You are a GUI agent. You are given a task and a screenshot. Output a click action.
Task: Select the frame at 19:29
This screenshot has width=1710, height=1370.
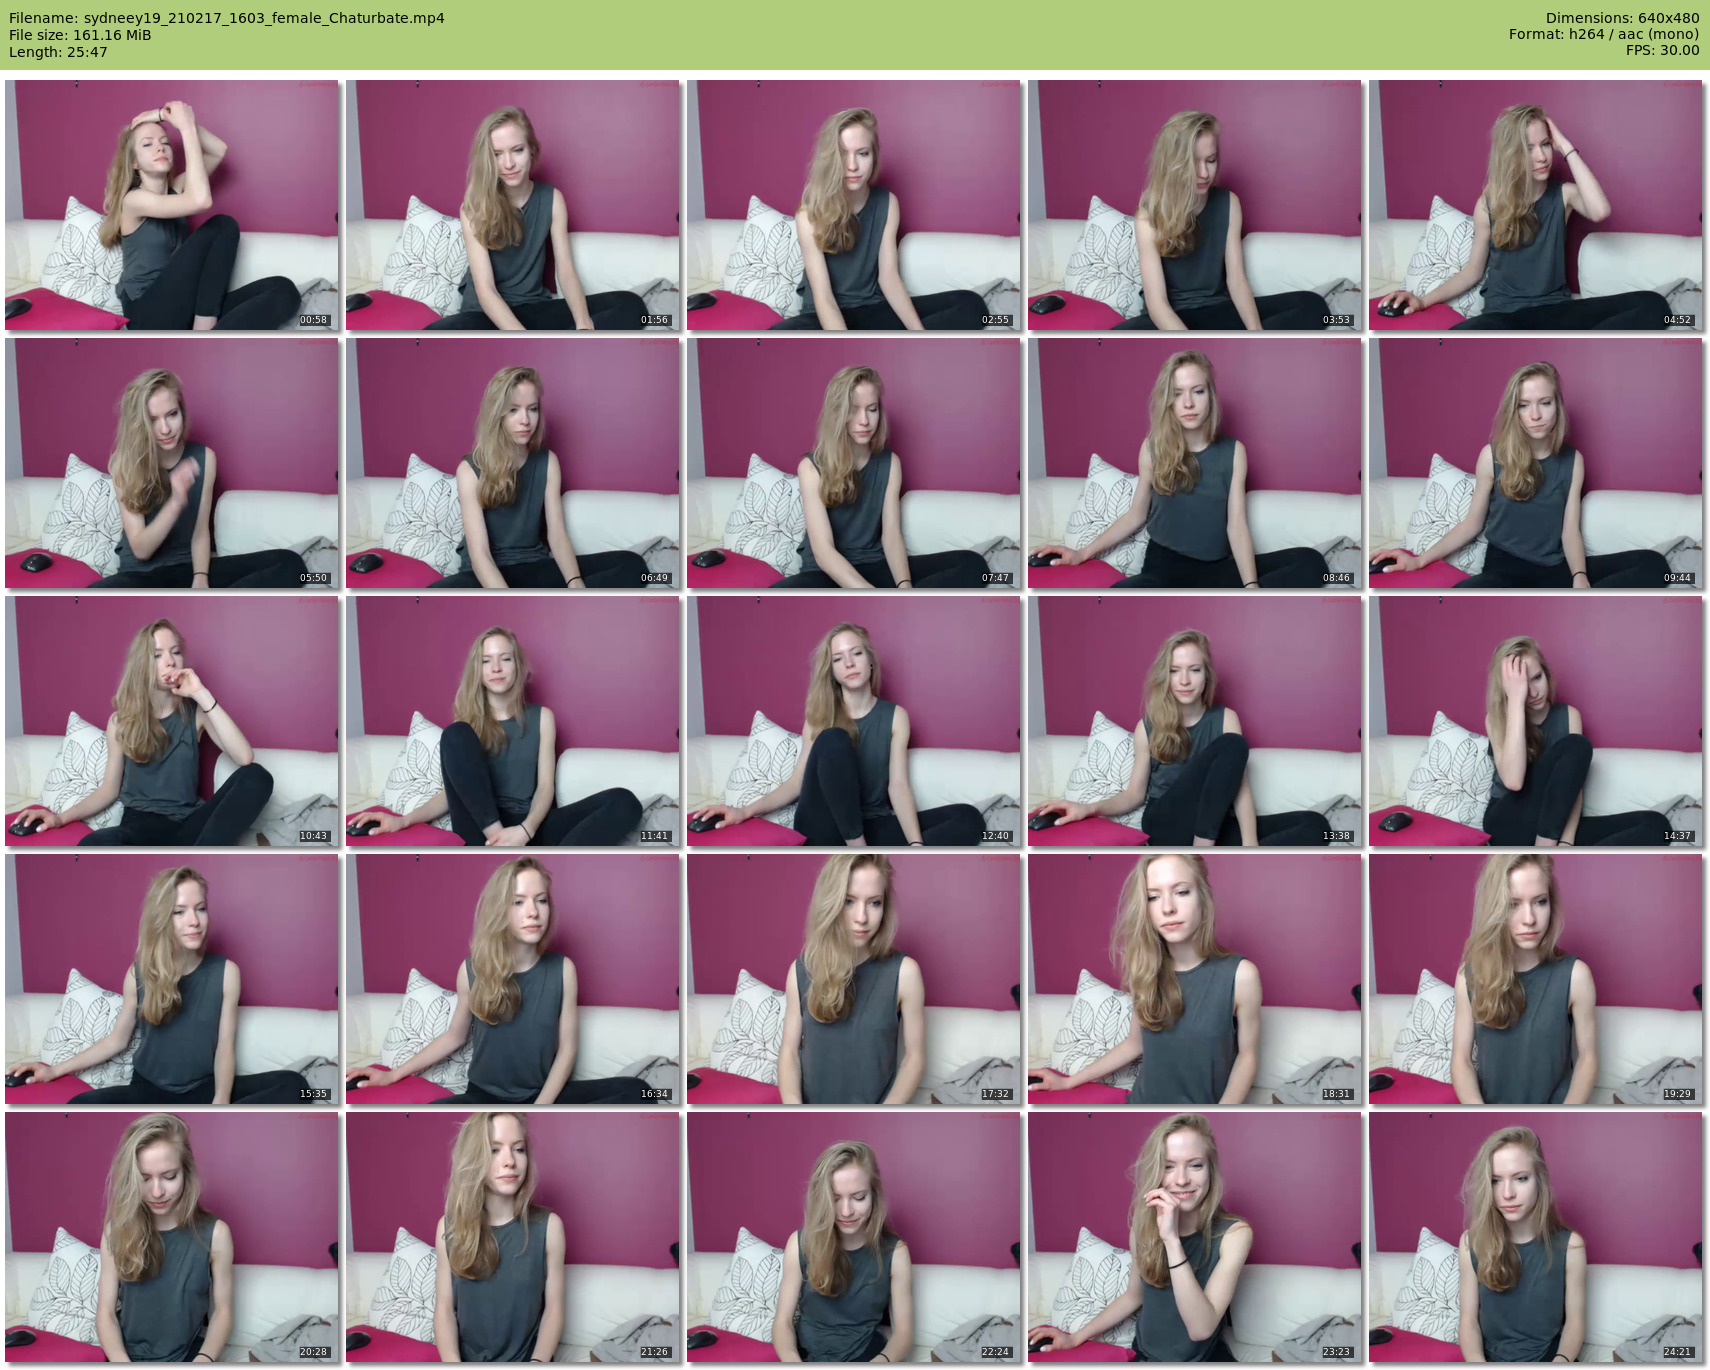pyautogui.click(x=1536, y=979)
